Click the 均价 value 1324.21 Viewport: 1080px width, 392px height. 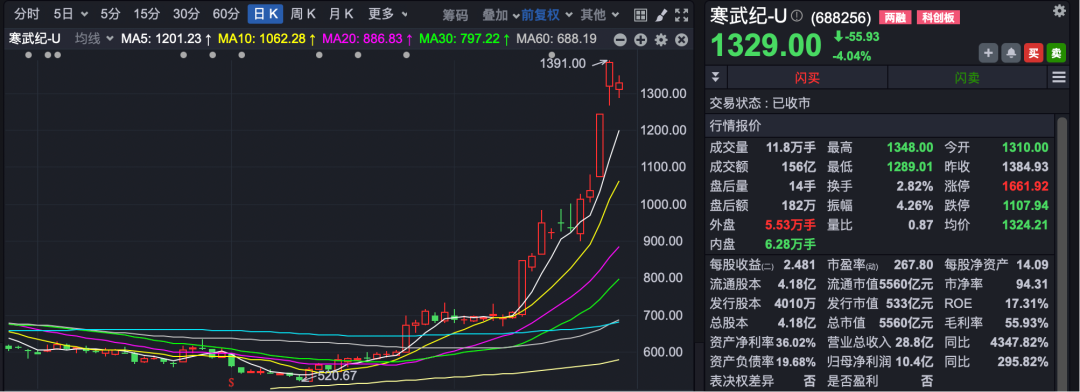[1026, 225]
